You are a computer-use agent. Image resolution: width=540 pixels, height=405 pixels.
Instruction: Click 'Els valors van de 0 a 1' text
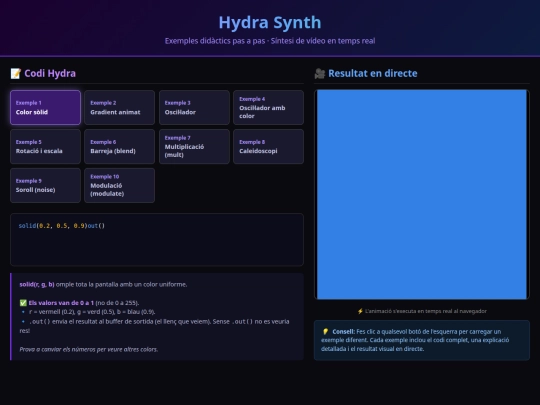[x=61, y=303]
